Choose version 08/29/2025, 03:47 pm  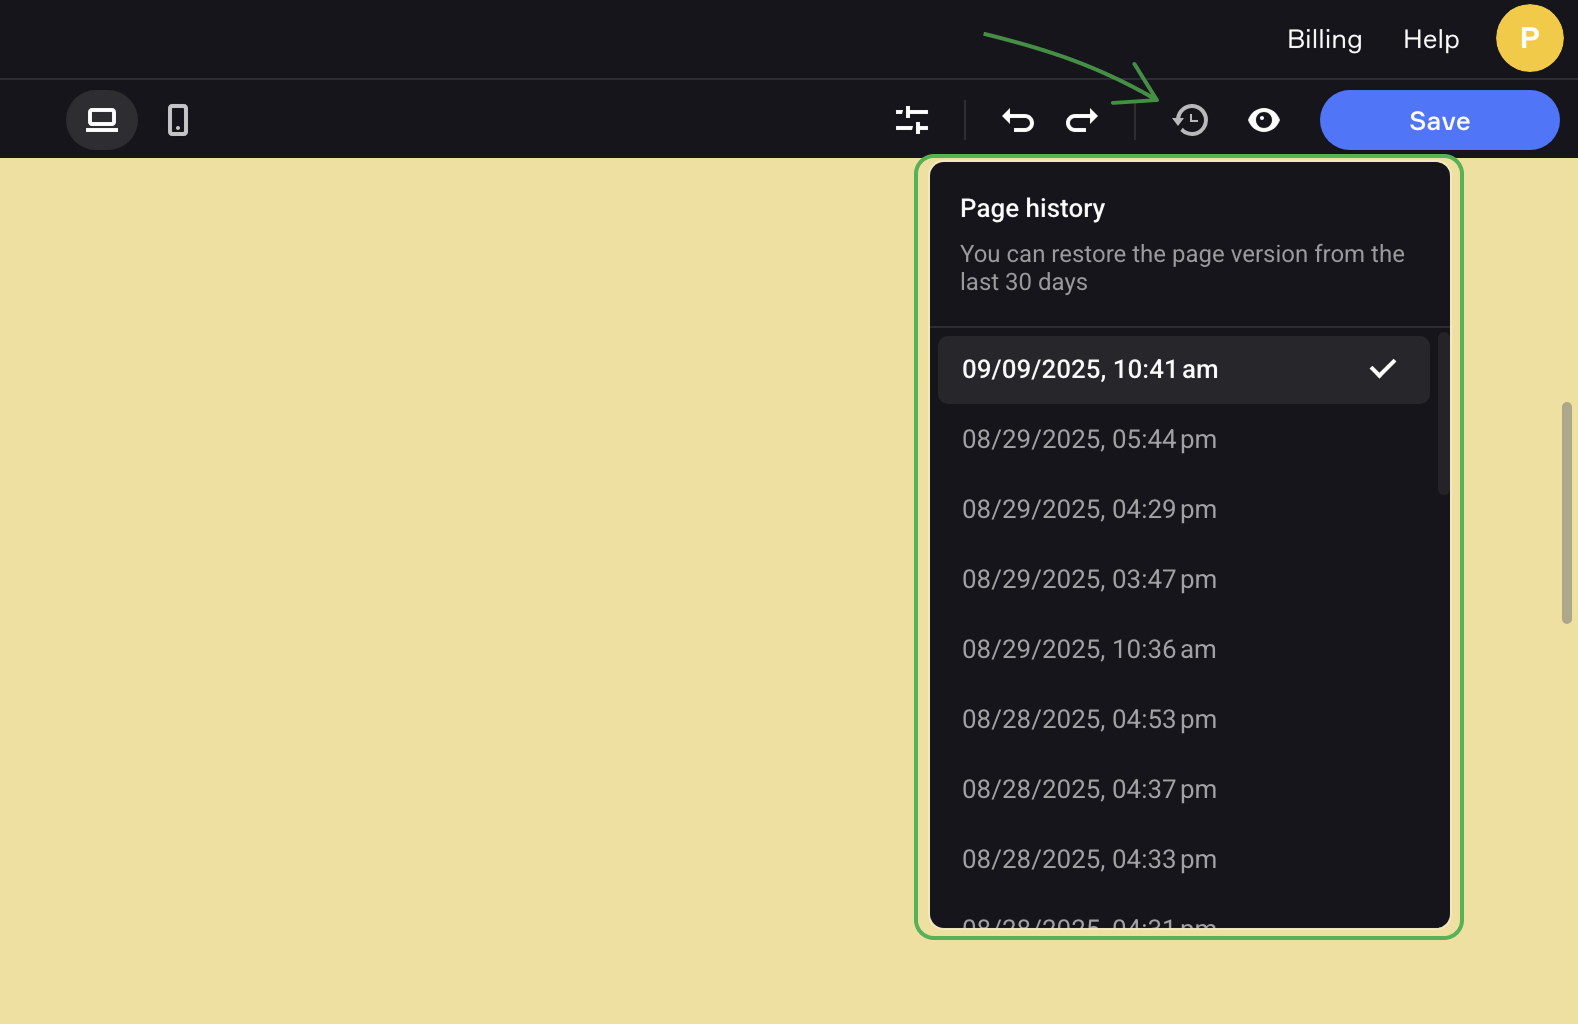[1089, 580]
